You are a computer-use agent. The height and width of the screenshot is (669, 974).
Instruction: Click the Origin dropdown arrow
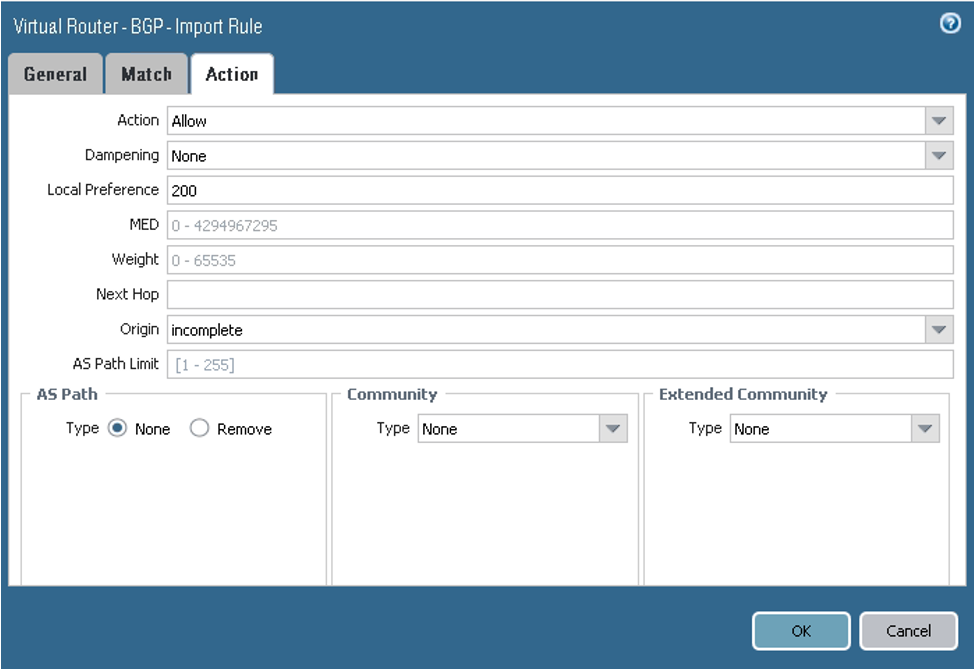tap(939, 329)
